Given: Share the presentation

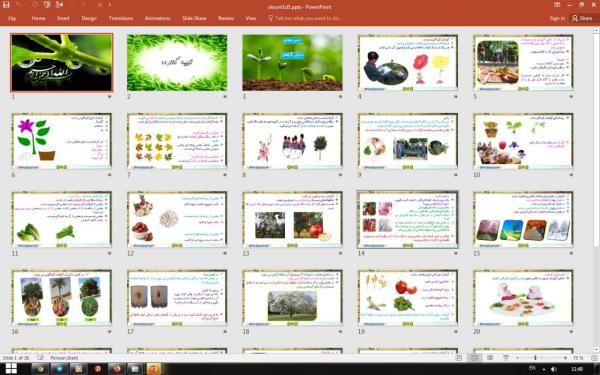Looking at the screenshot, I should pyautogui.click(x=582, y=18).
